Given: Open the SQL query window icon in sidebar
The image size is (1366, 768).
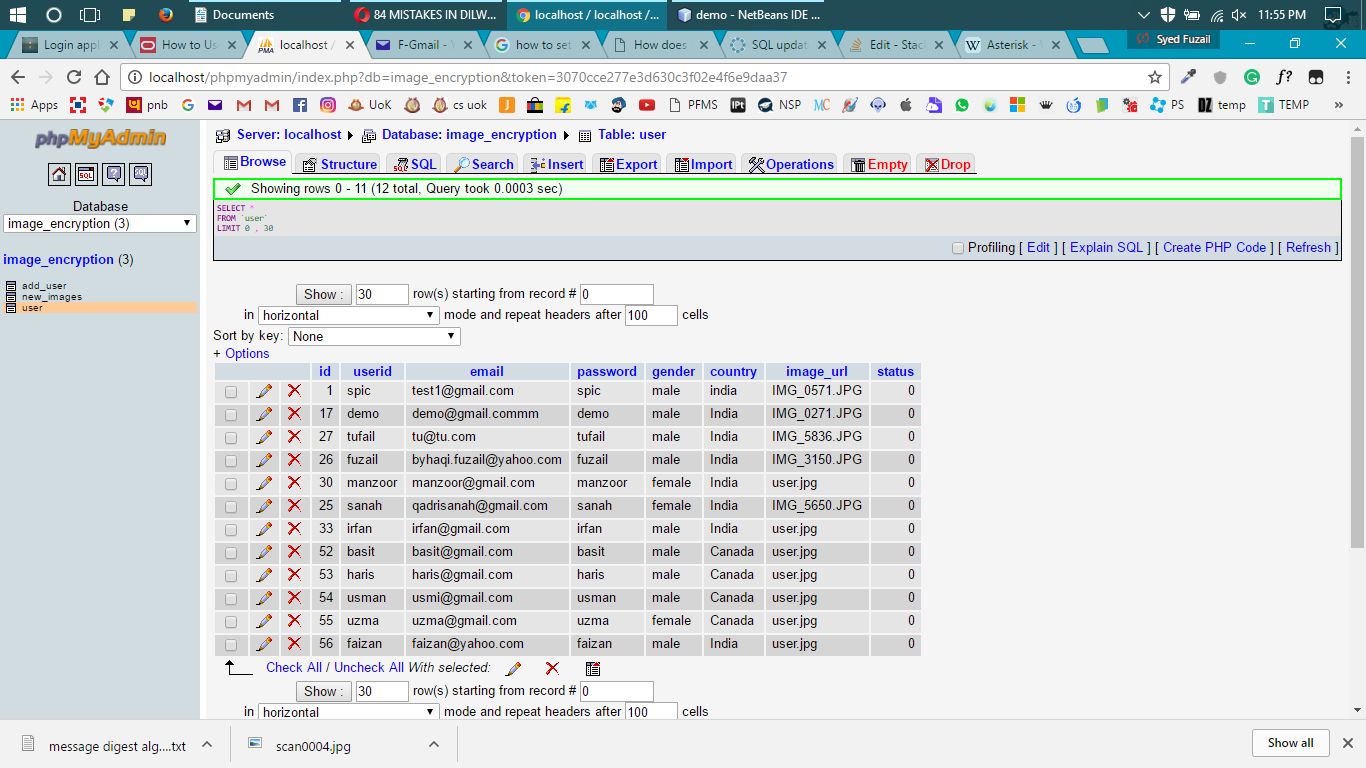Looking at the screenshot, I should pos(87,174).
